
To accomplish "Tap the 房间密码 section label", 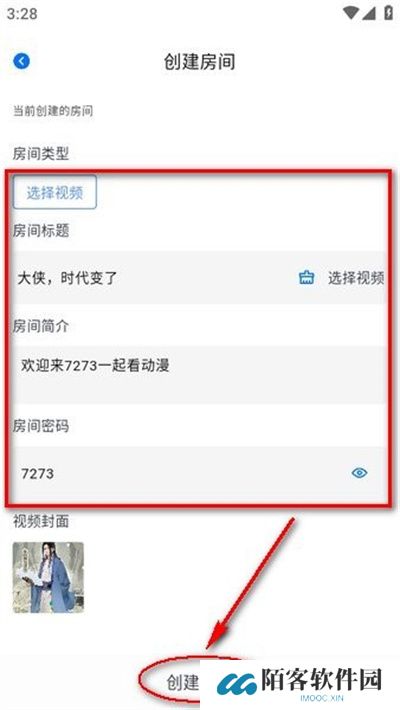I will (41, 426).
